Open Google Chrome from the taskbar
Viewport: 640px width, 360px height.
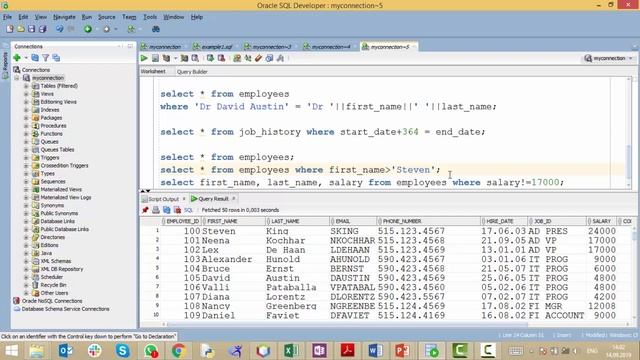(x=178, y=351)
